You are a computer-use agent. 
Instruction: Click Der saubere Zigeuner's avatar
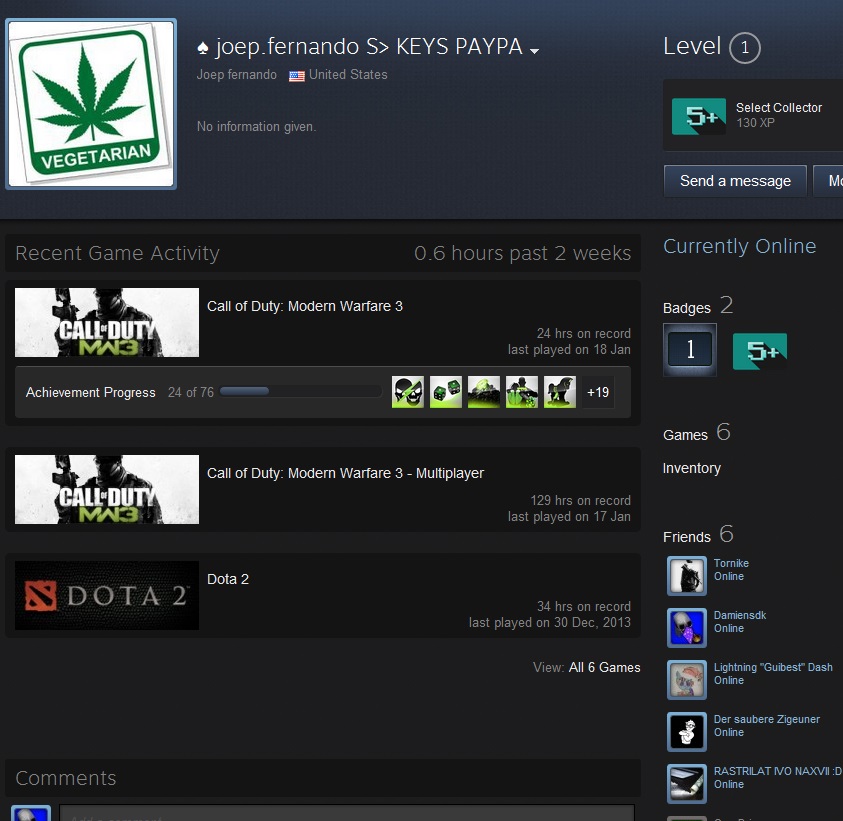click(x=686, y=732)
